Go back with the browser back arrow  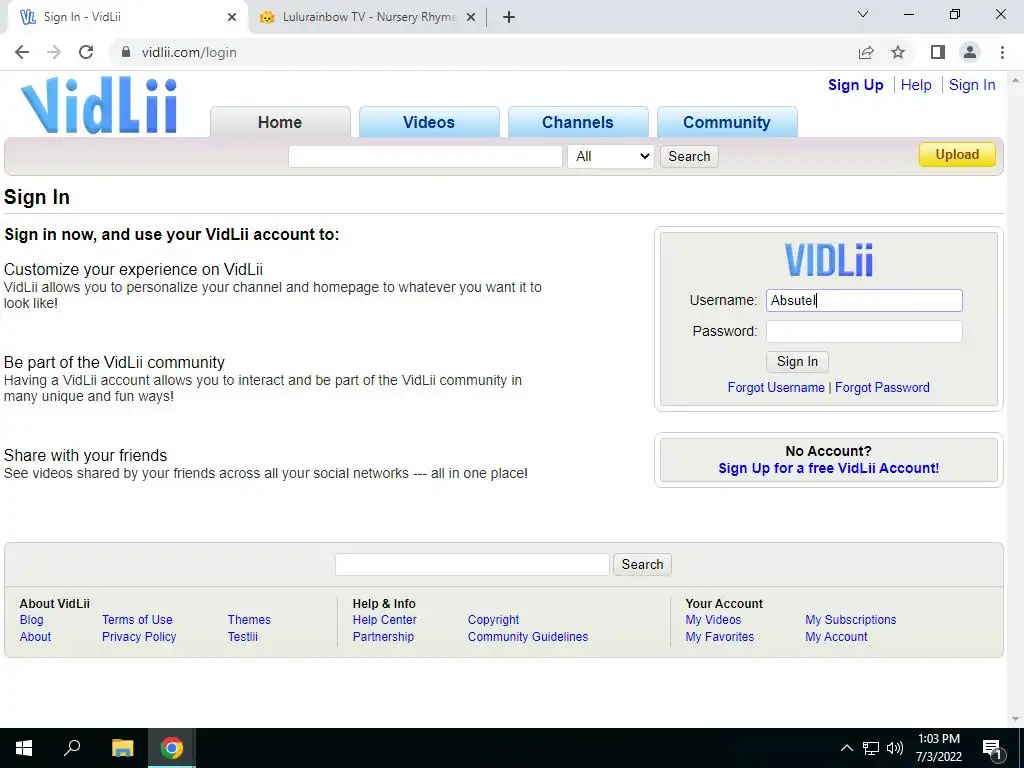click(x=22, y=52)
